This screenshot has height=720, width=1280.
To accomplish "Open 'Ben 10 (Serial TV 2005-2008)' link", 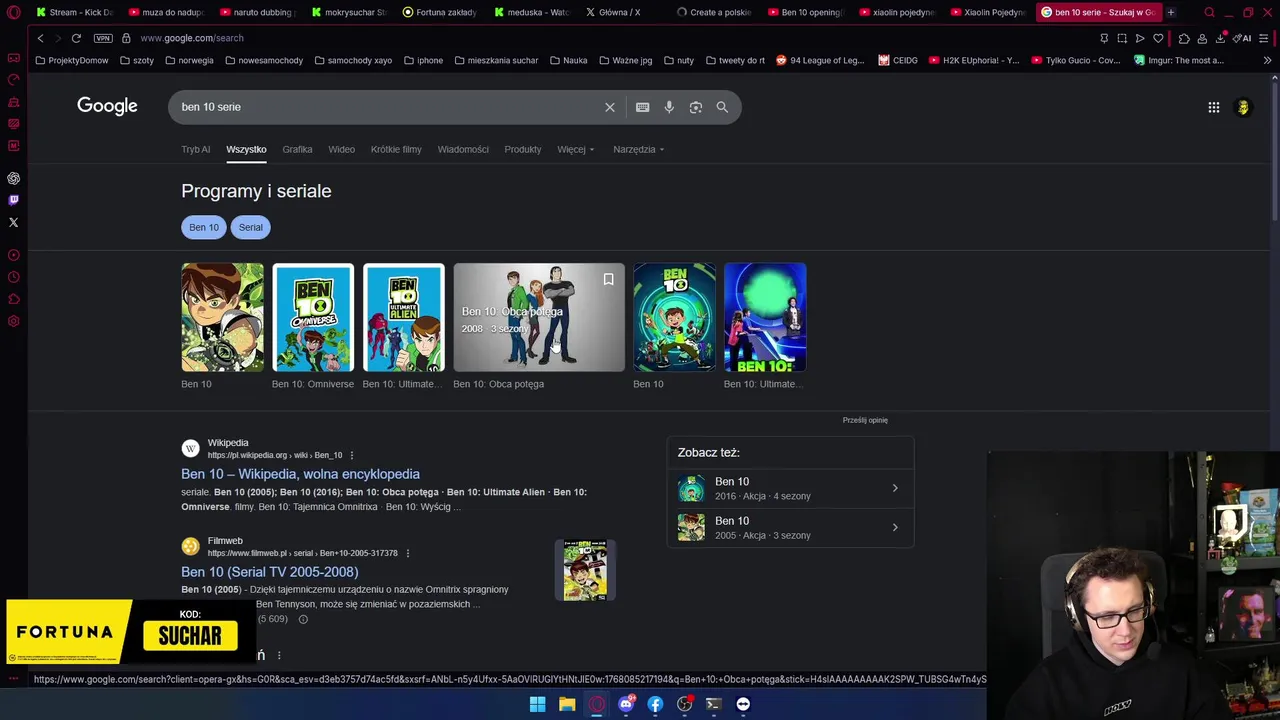I will (x=269, y=572).
